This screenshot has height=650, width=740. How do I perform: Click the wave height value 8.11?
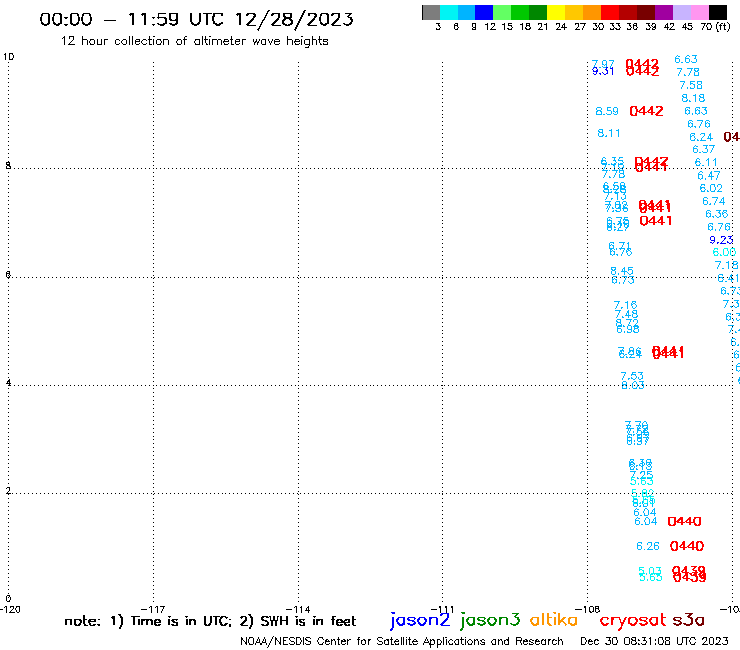(x=609, y=134)
